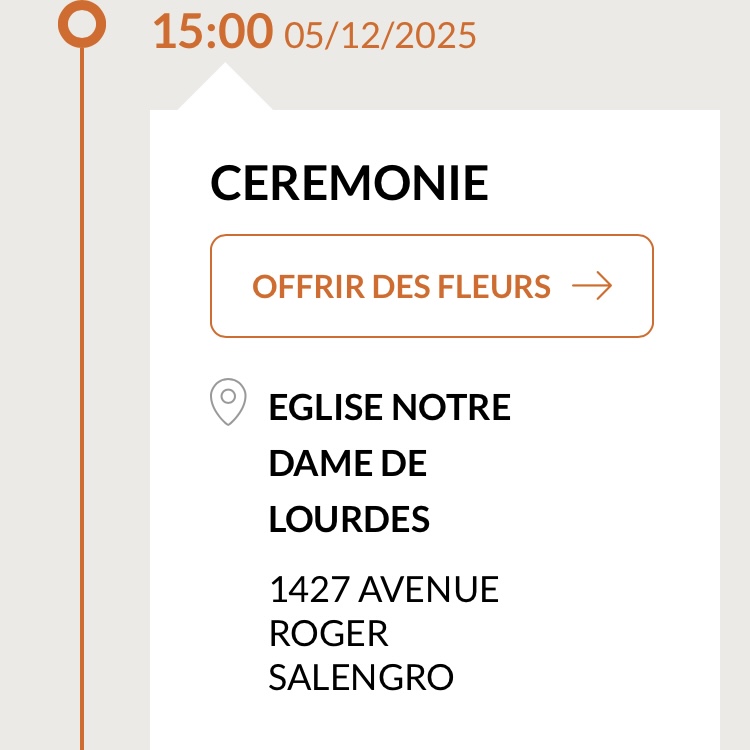Click the CEREMONIE heading
This screenshot has width=750, height=750.
pos(349,183)
